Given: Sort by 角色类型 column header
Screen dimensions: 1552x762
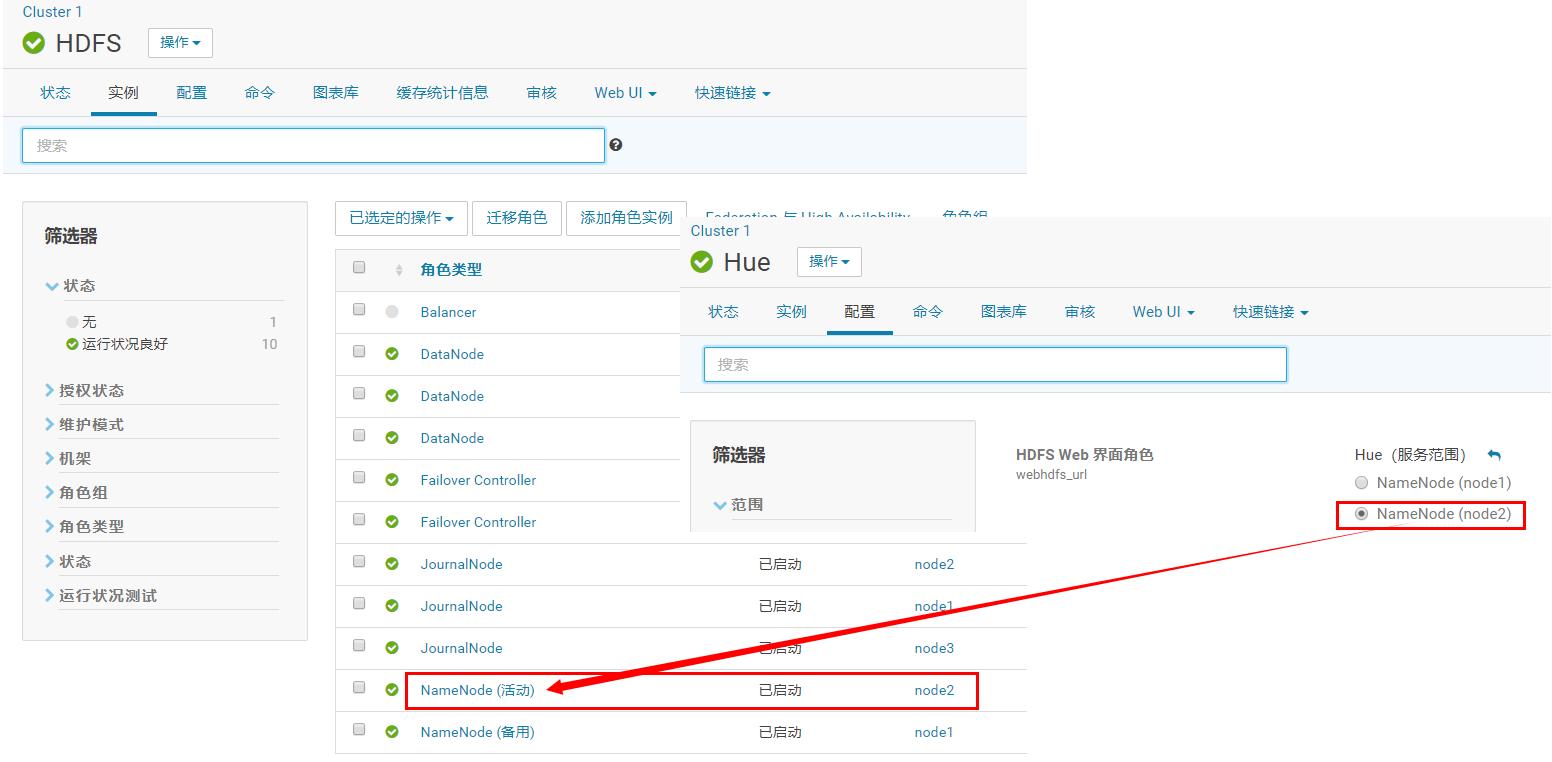Looking at the screenshot, I should pyautogui.click(x=451, y=270).
